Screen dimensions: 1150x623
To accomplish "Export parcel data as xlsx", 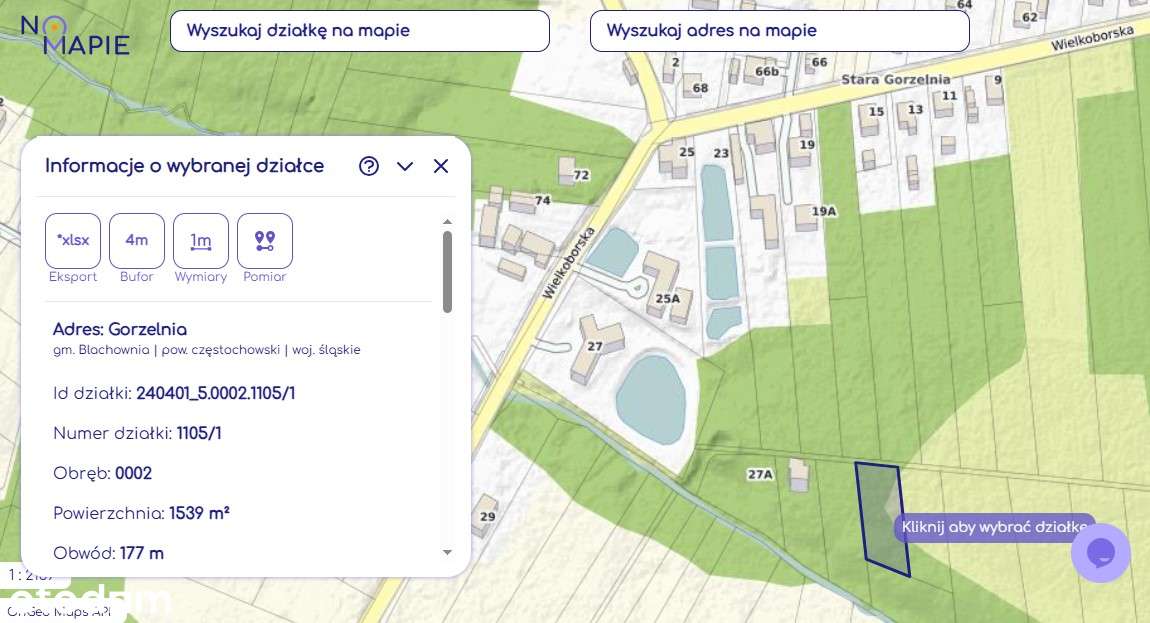I will (73, 241).
